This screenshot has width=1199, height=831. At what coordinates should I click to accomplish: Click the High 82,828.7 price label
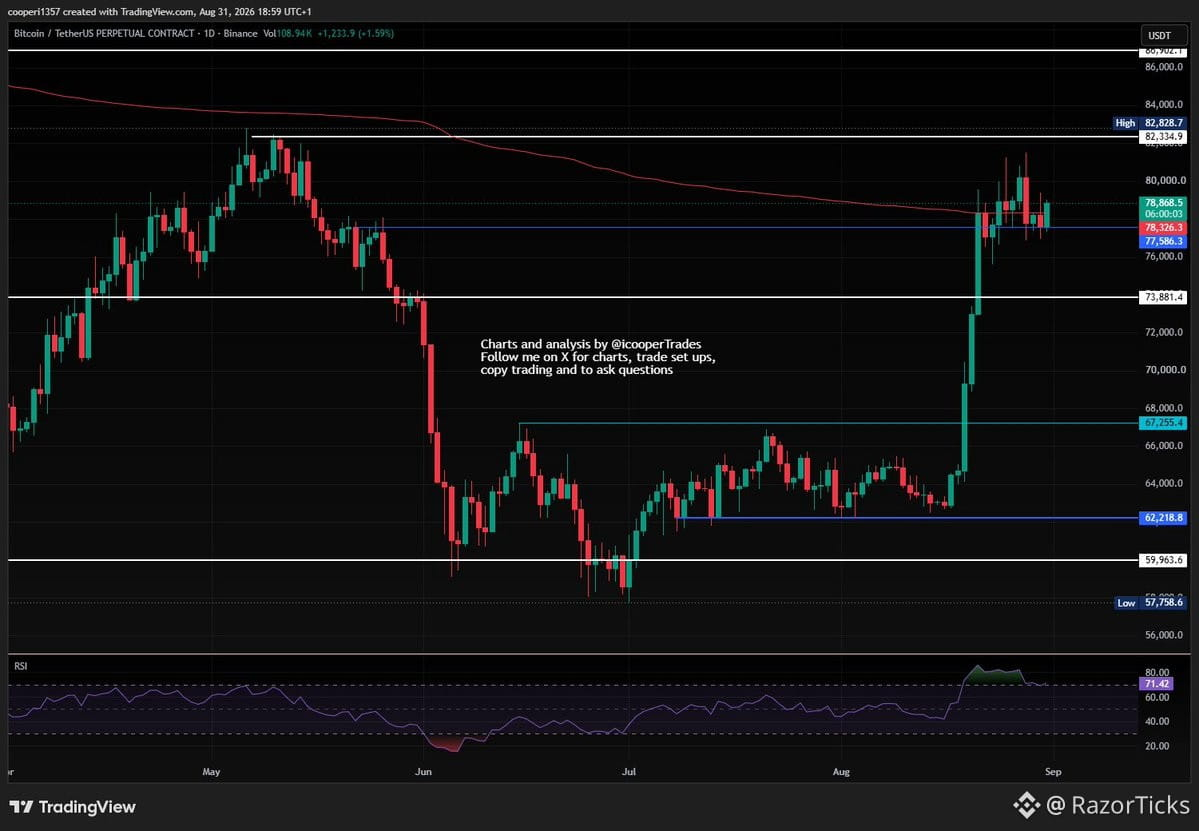tap(1150, 123)
